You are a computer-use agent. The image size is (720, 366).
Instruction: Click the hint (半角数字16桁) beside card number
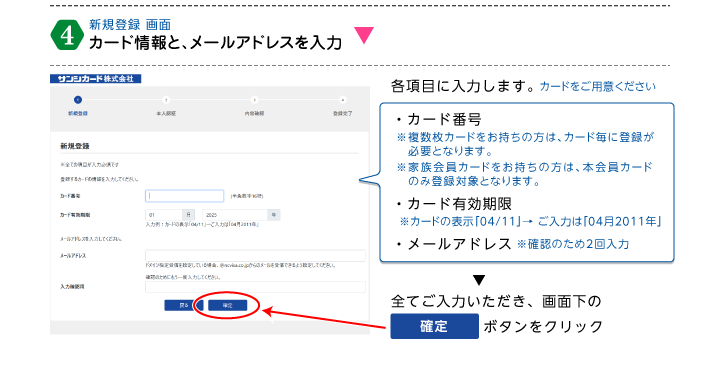coord(247,196)
